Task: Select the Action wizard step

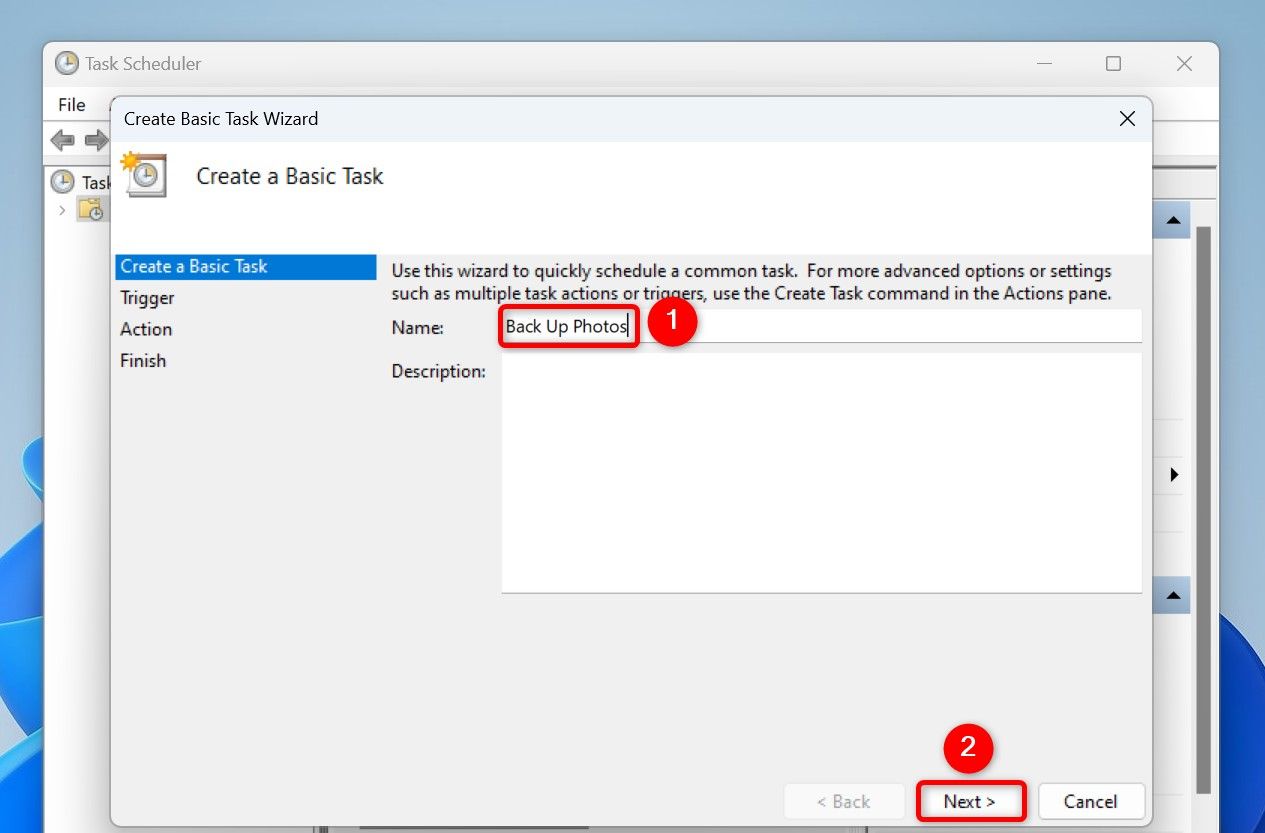Action: point(146,329)
